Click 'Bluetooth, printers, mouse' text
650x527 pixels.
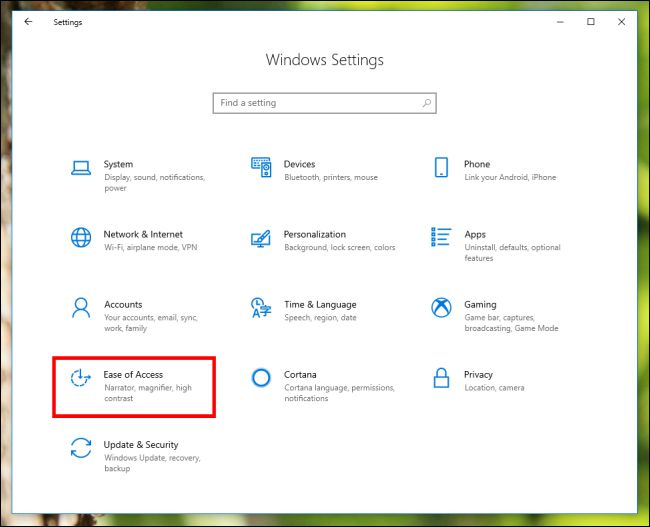(331, 177)
